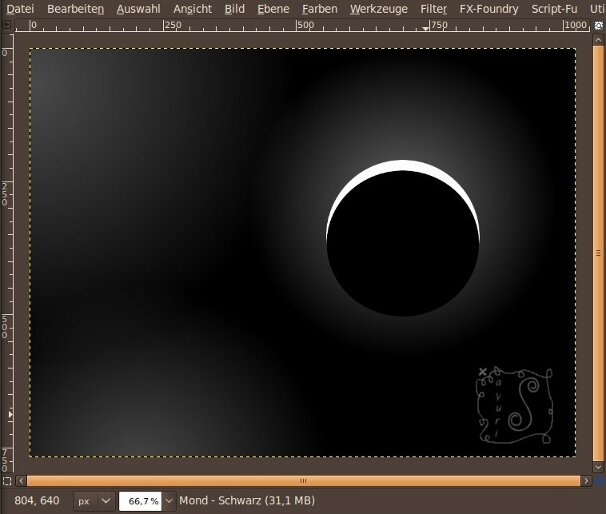Click the black moon disc on the canvas

click(403, 243)
